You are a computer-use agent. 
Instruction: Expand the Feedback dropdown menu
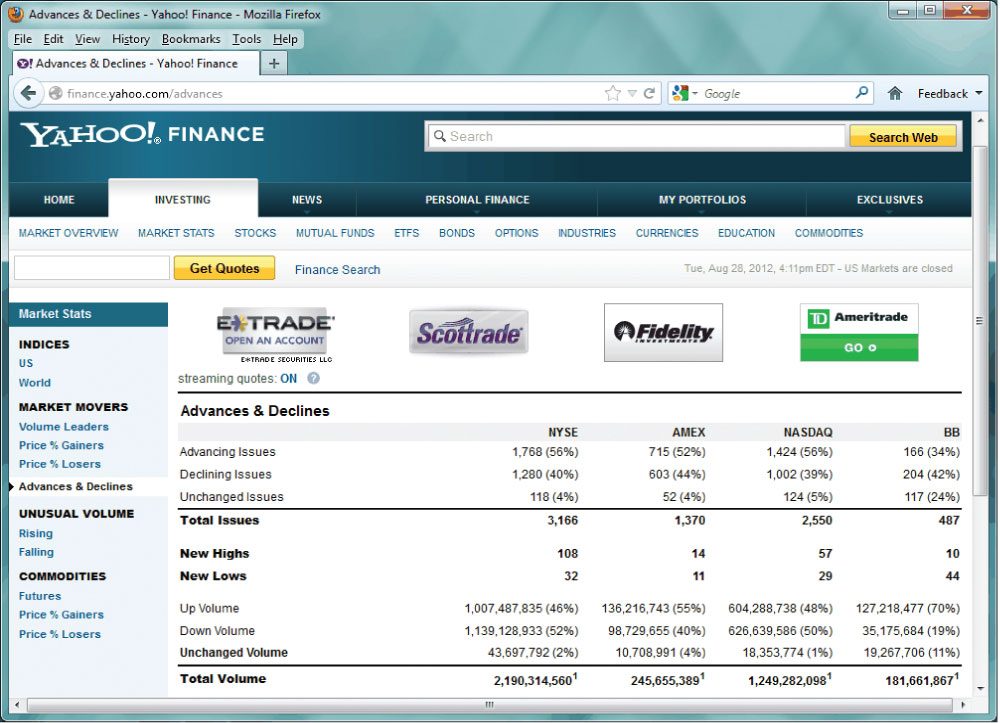[950, 94]
